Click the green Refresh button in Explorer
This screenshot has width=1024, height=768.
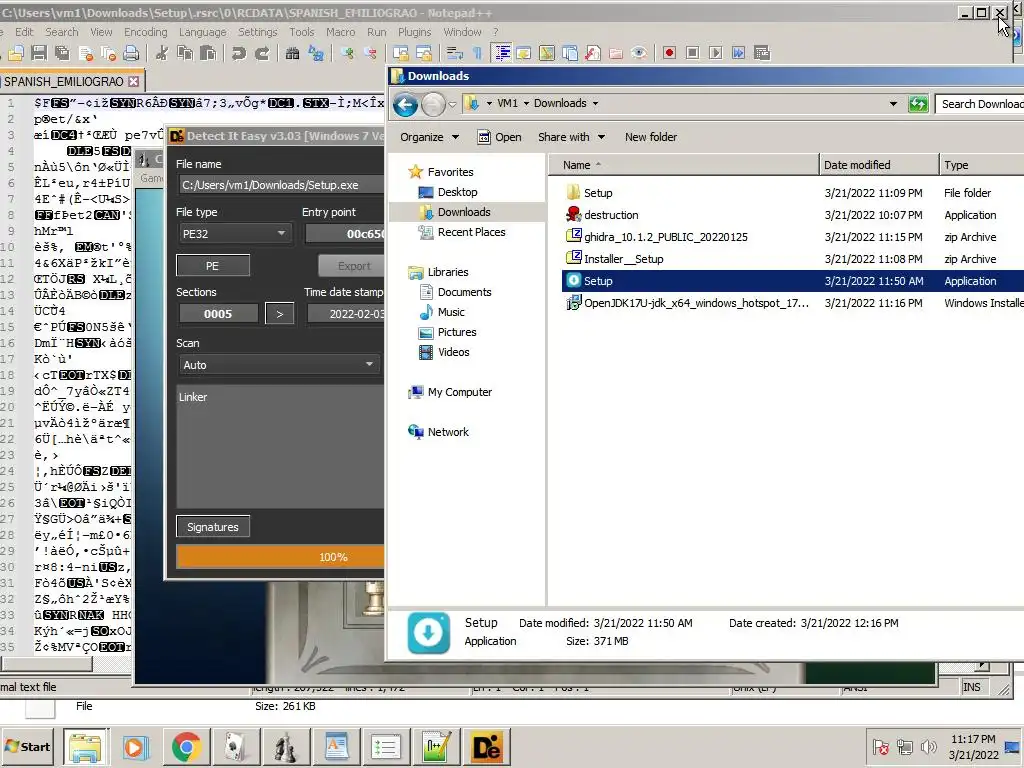(x=918, y=104)
